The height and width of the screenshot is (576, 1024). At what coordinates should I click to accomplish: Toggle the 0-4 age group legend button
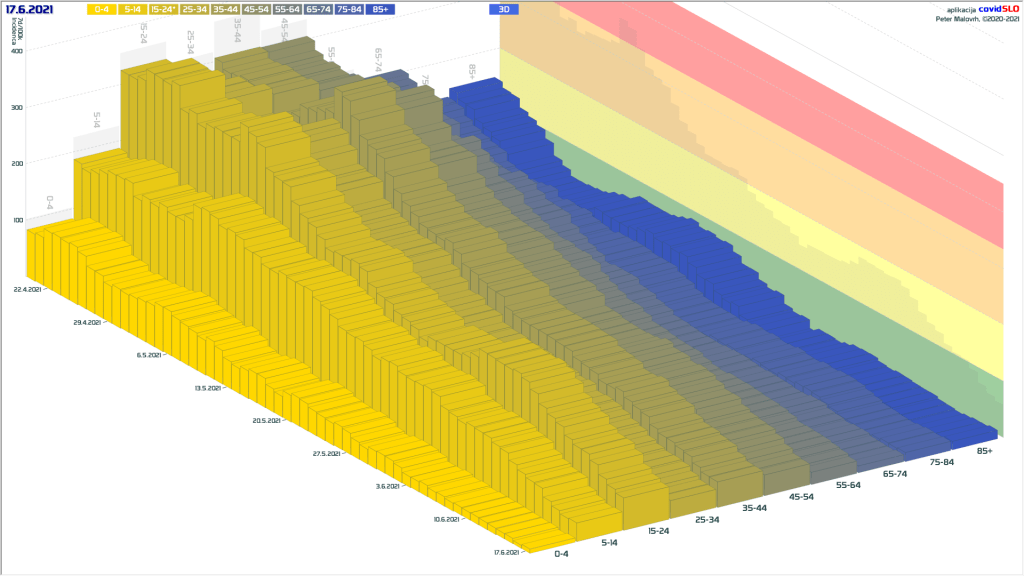click(101, 9)
